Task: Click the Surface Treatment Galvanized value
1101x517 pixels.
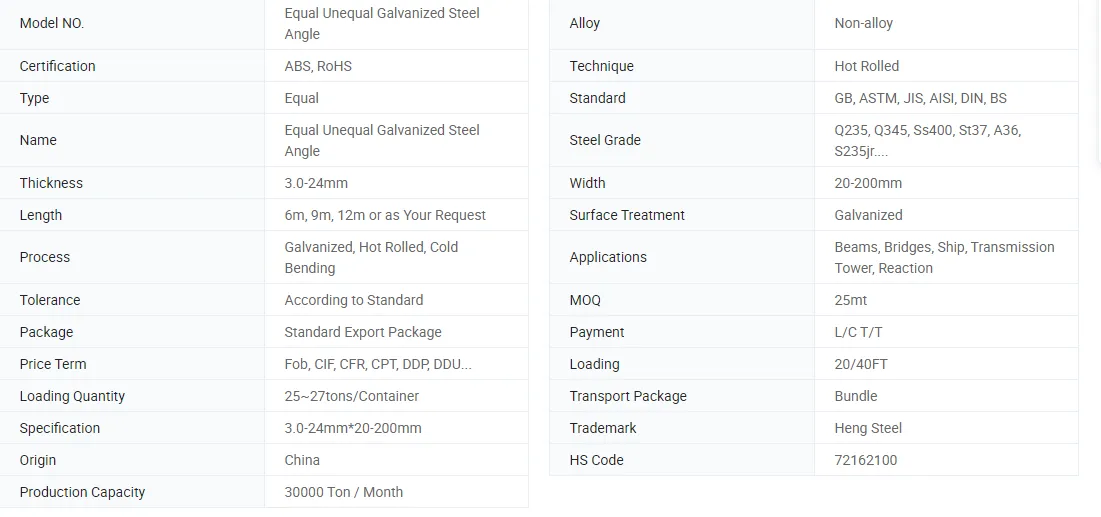Action: (869, 216)
